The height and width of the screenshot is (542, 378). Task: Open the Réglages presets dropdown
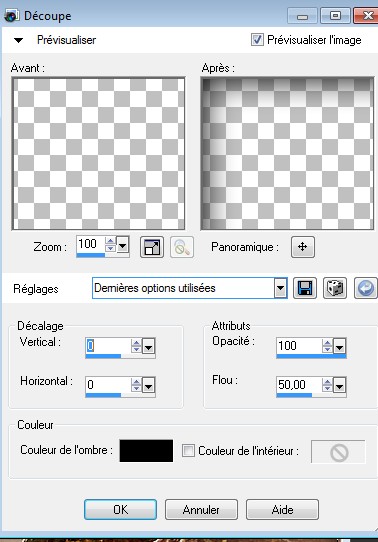click(x=281, y=288)
